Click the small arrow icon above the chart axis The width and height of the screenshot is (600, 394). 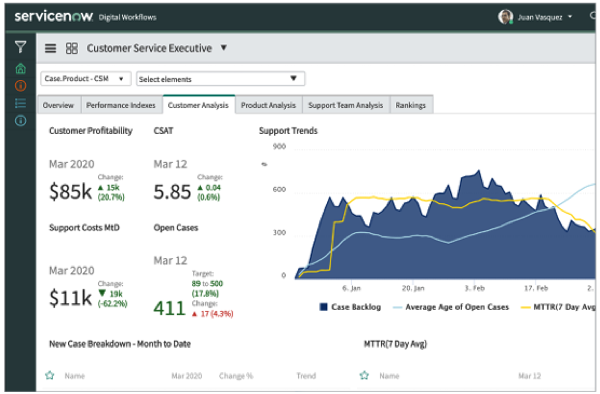(x=264, y=164)
